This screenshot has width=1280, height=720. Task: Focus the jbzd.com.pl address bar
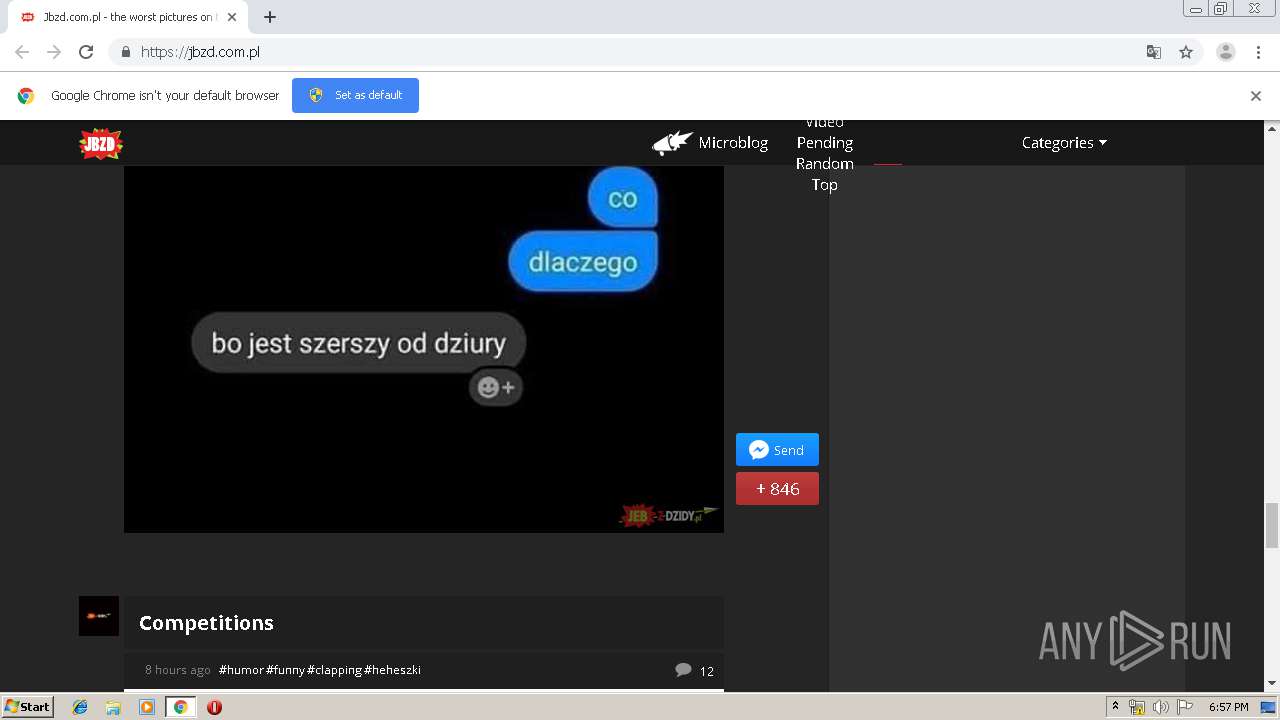click(x=640, y=52)
